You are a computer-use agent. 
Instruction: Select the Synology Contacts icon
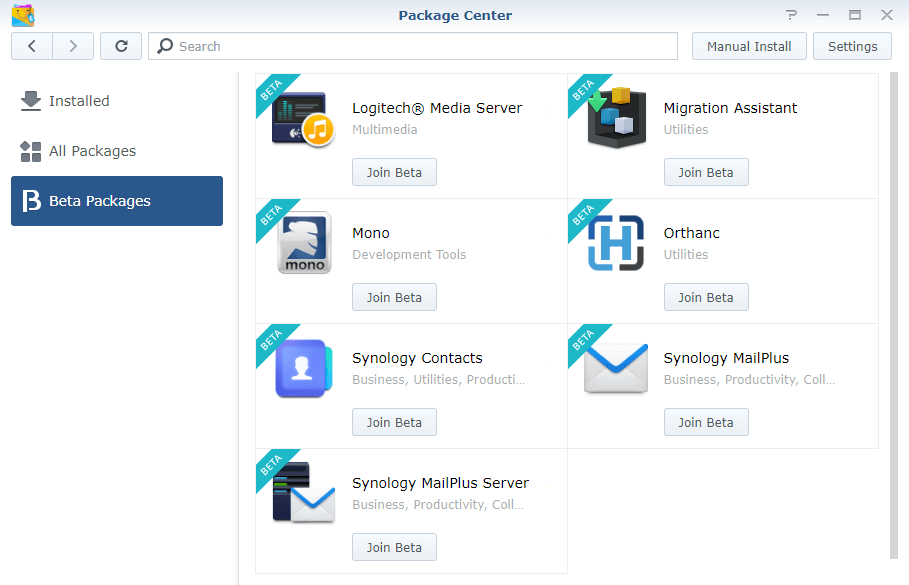point(304,368)
